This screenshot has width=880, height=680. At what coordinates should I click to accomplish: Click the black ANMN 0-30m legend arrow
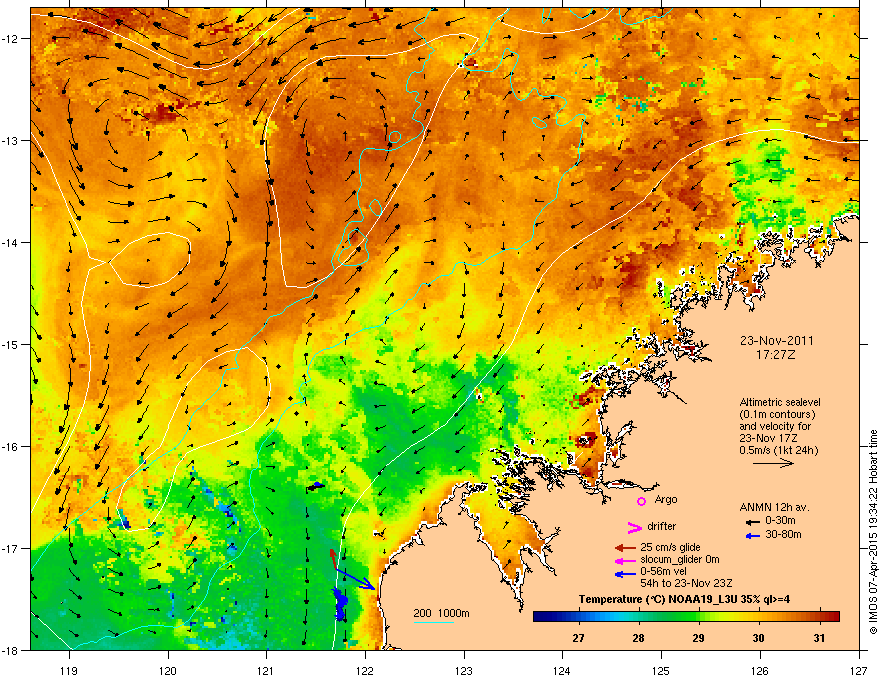pos(753,522)
